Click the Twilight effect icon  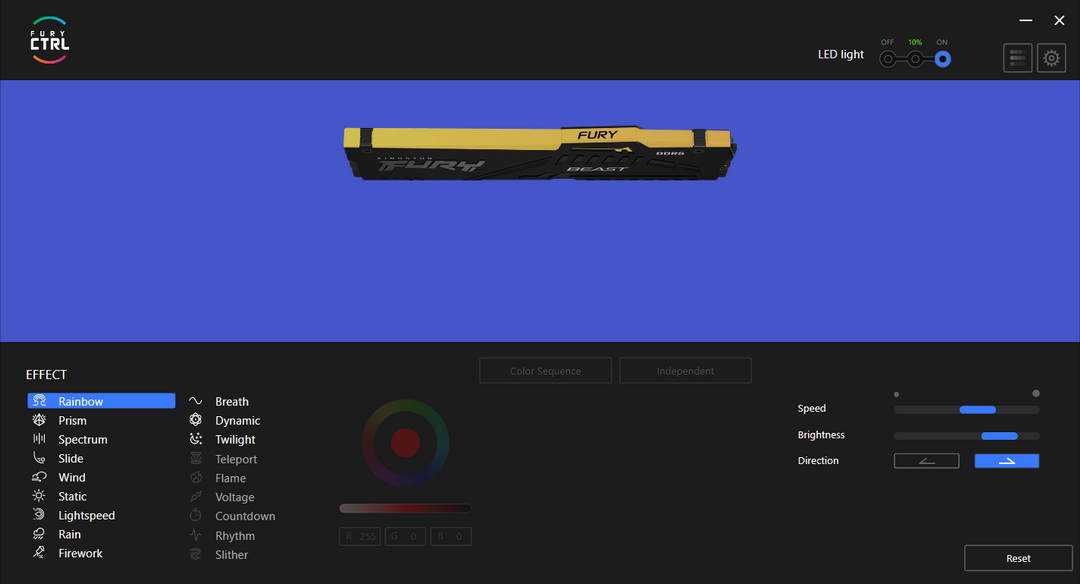point(196,439)
